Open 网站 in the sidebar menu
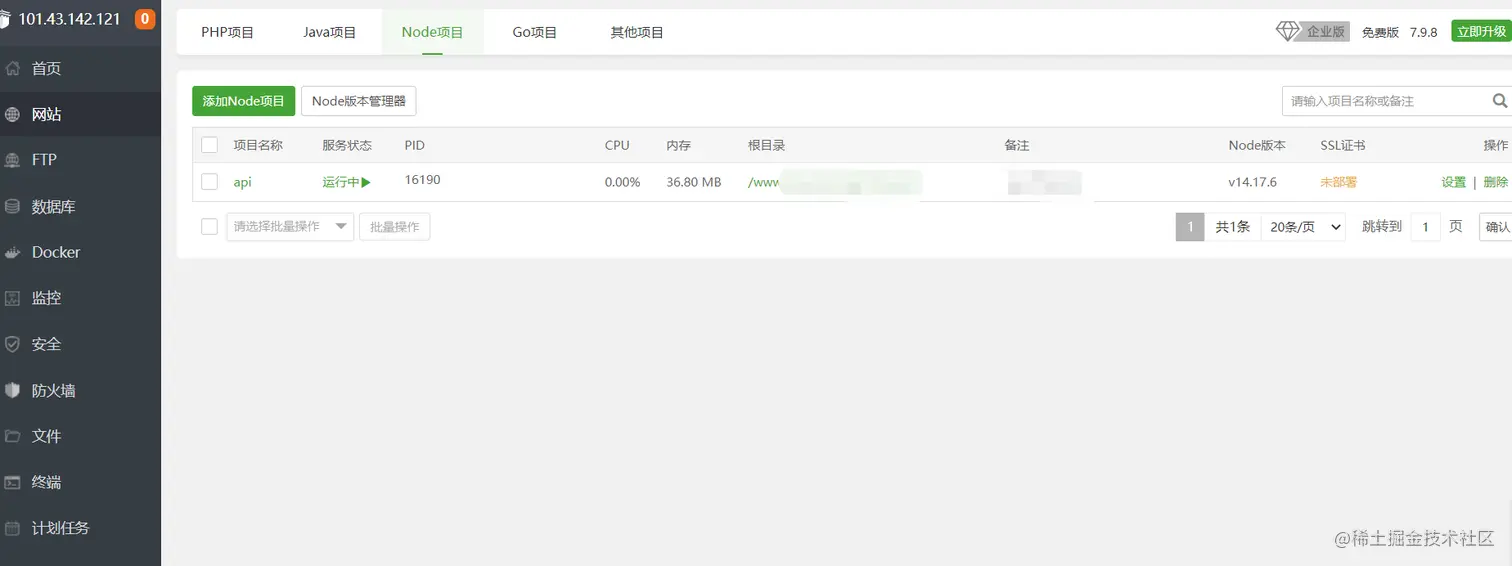 [x=80, y=115]
